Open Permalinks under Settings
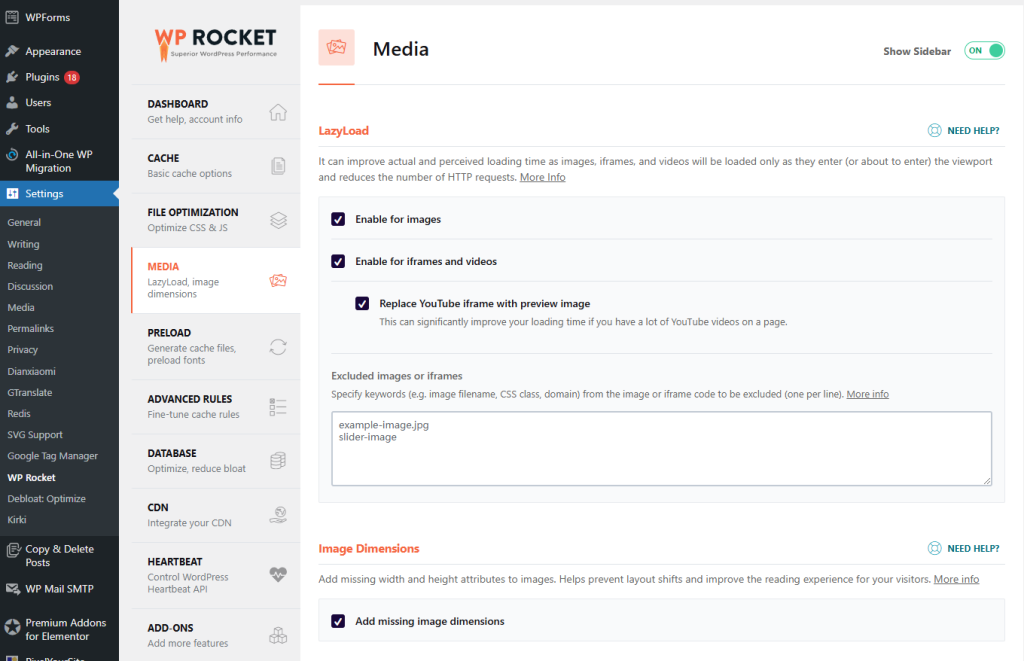This screenshot has height=661, width=1024. pyautogui.click(x=30, y=329)
